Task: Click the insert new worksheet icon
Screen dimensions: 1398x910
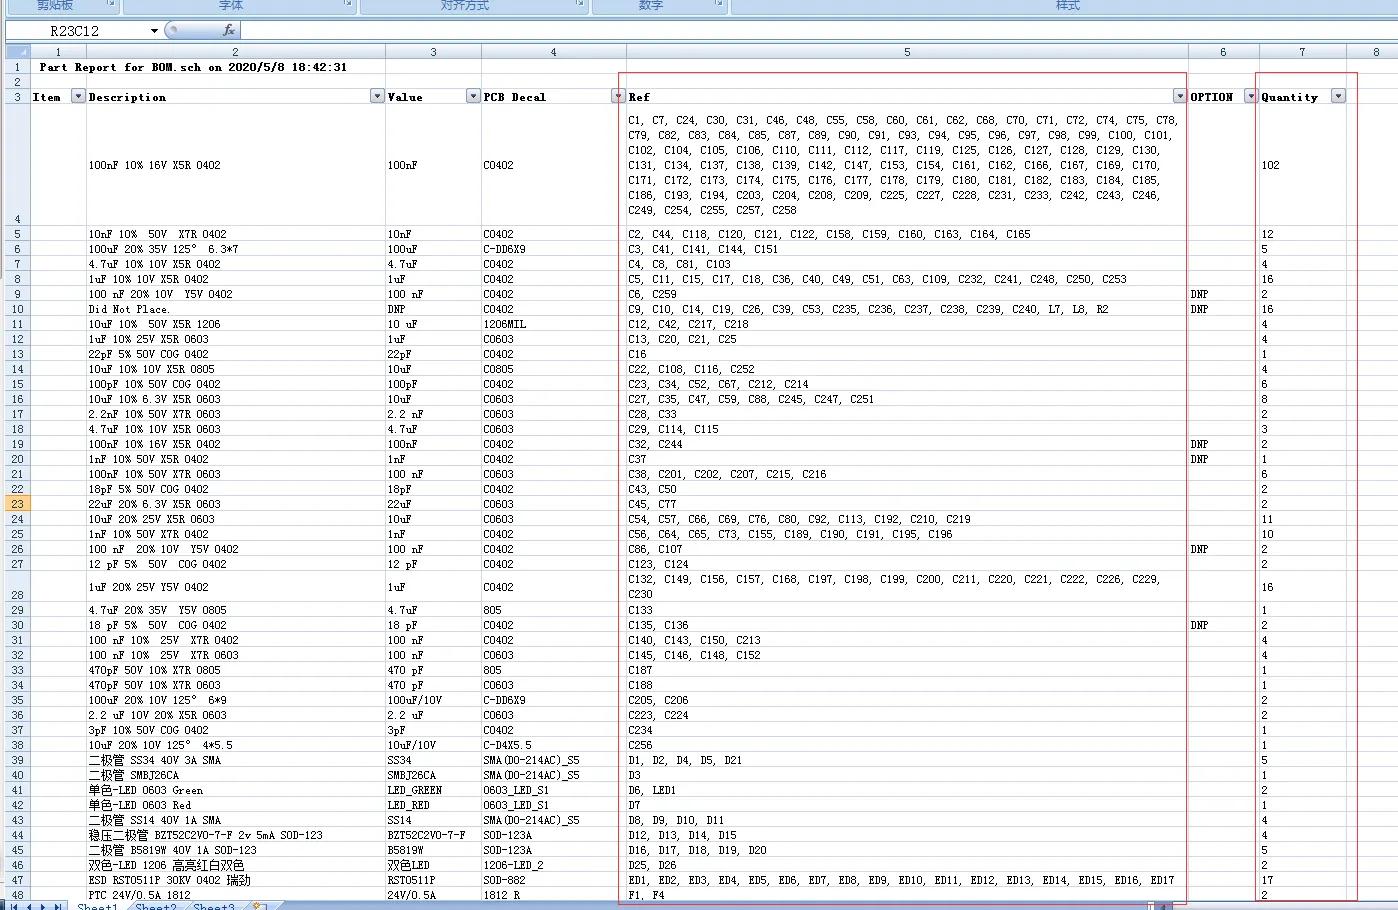Action: (x=260, y=906)
